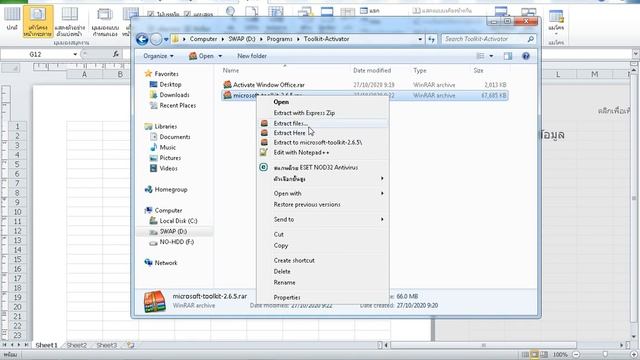Screen dimensions: 640x360
Task: Expand the Send to submenu
Action: (322, 220)
